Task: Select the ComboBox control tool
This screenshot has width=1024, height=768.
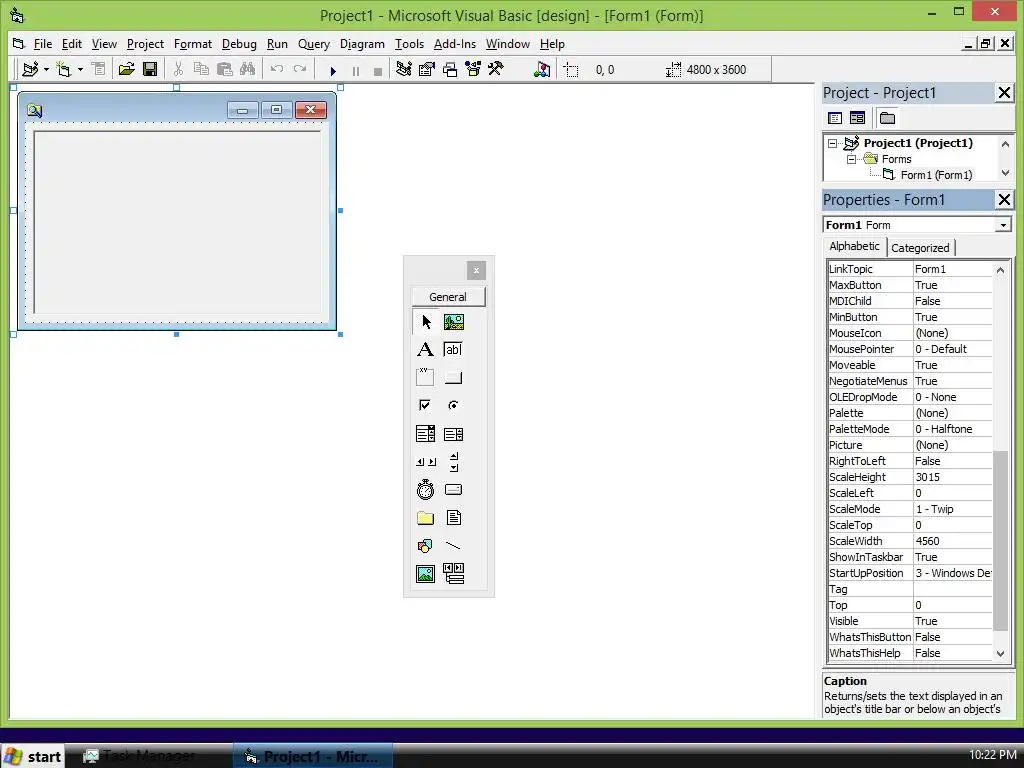Action: (425, 434)
